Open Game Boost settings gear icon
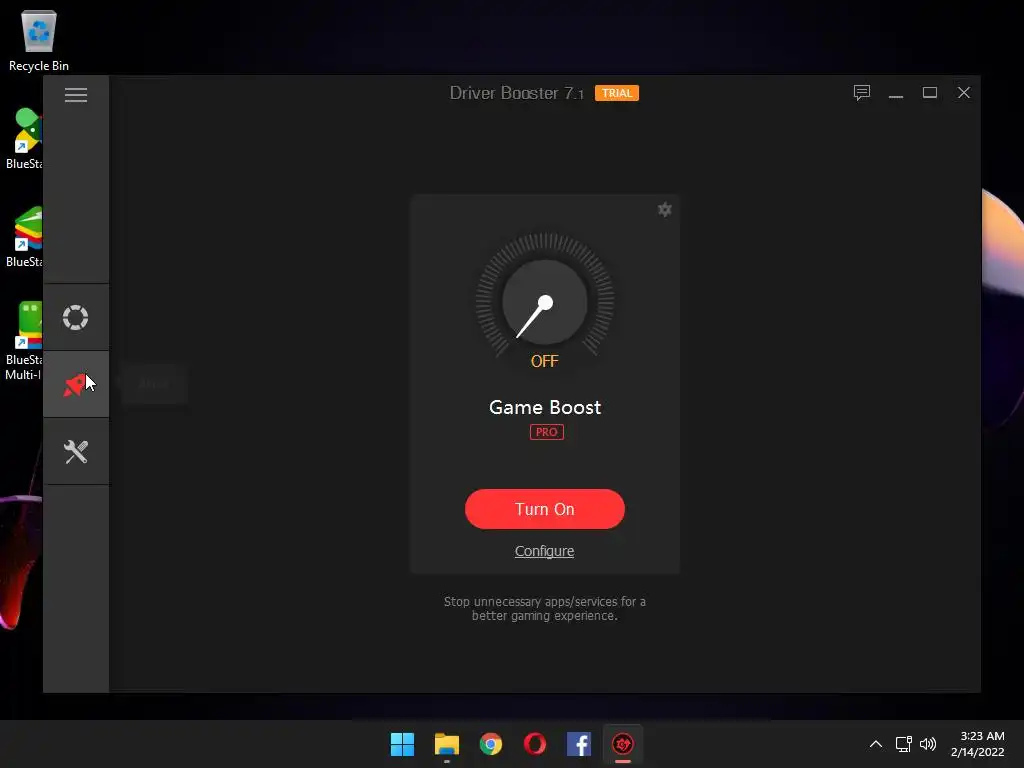Viewport: 1024px width, 768px height. coord(664,210)
